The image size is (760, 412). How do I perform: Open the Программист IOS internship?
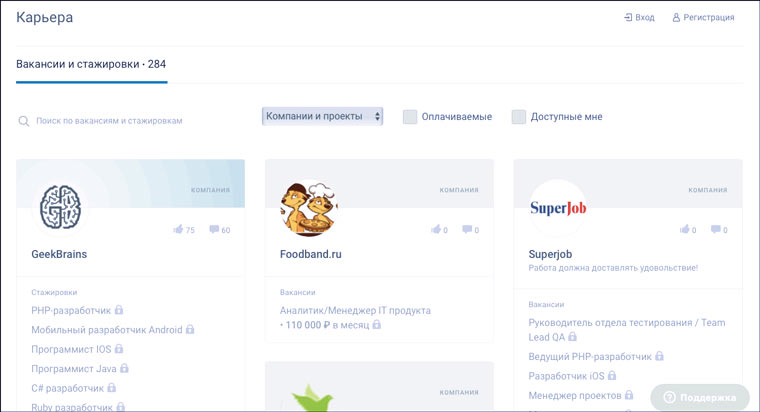pos(71,349)
